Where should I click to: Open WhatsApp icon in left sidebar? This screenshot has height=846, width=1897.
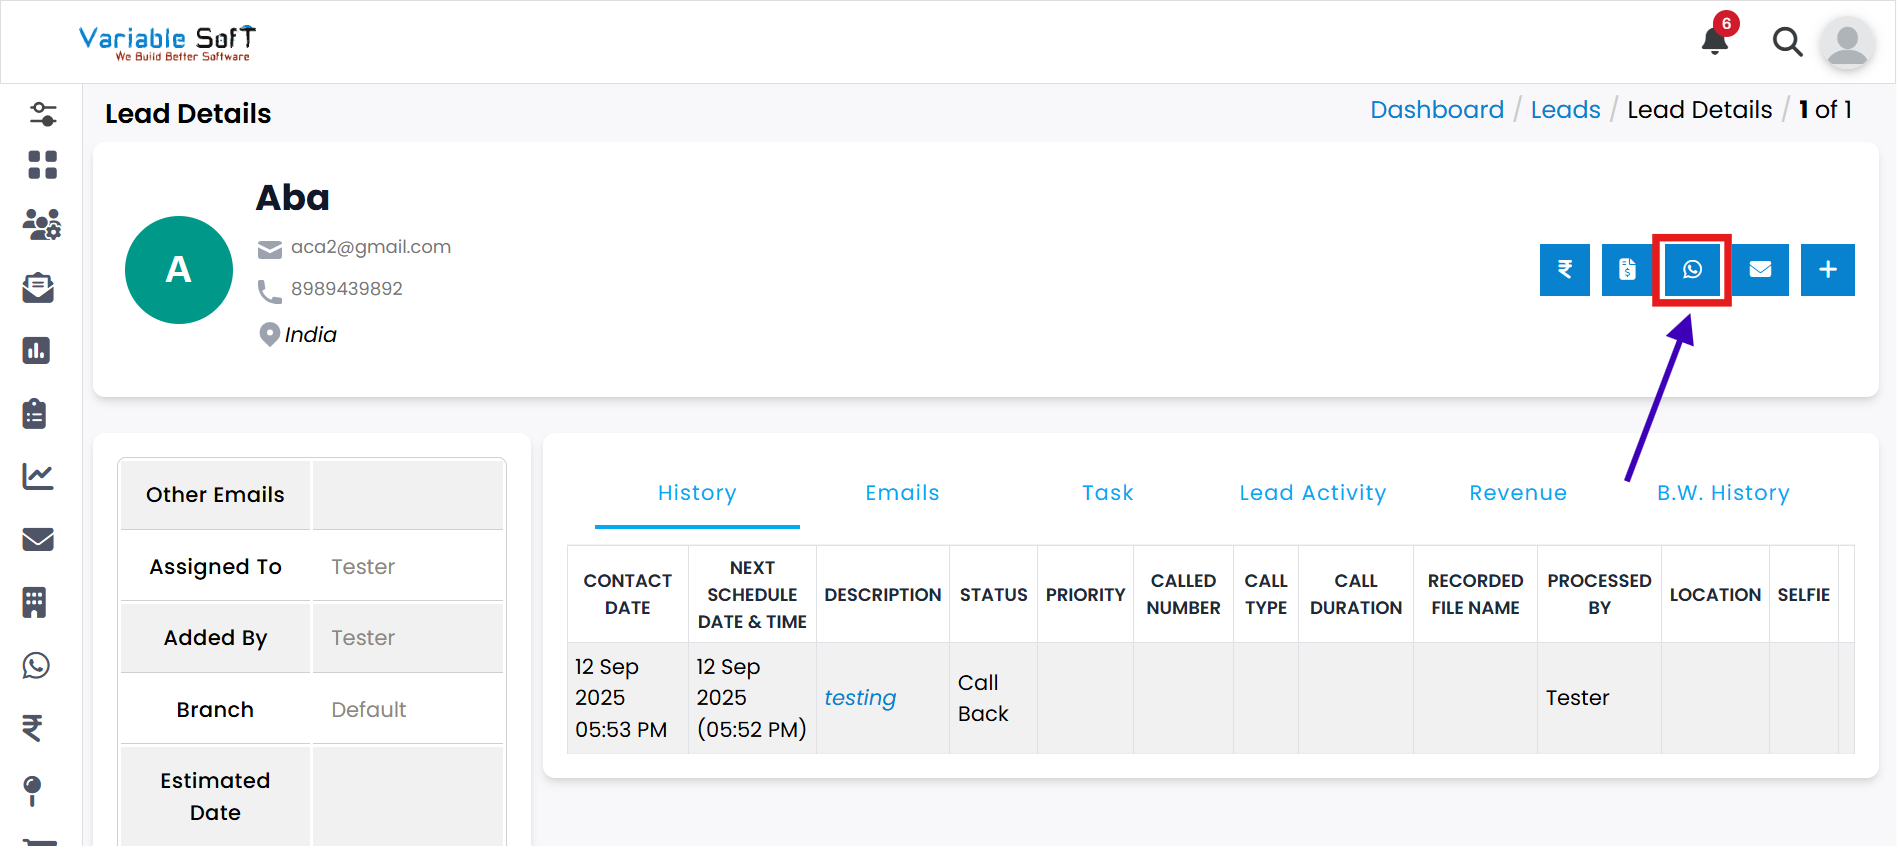[x=37, y=665]
